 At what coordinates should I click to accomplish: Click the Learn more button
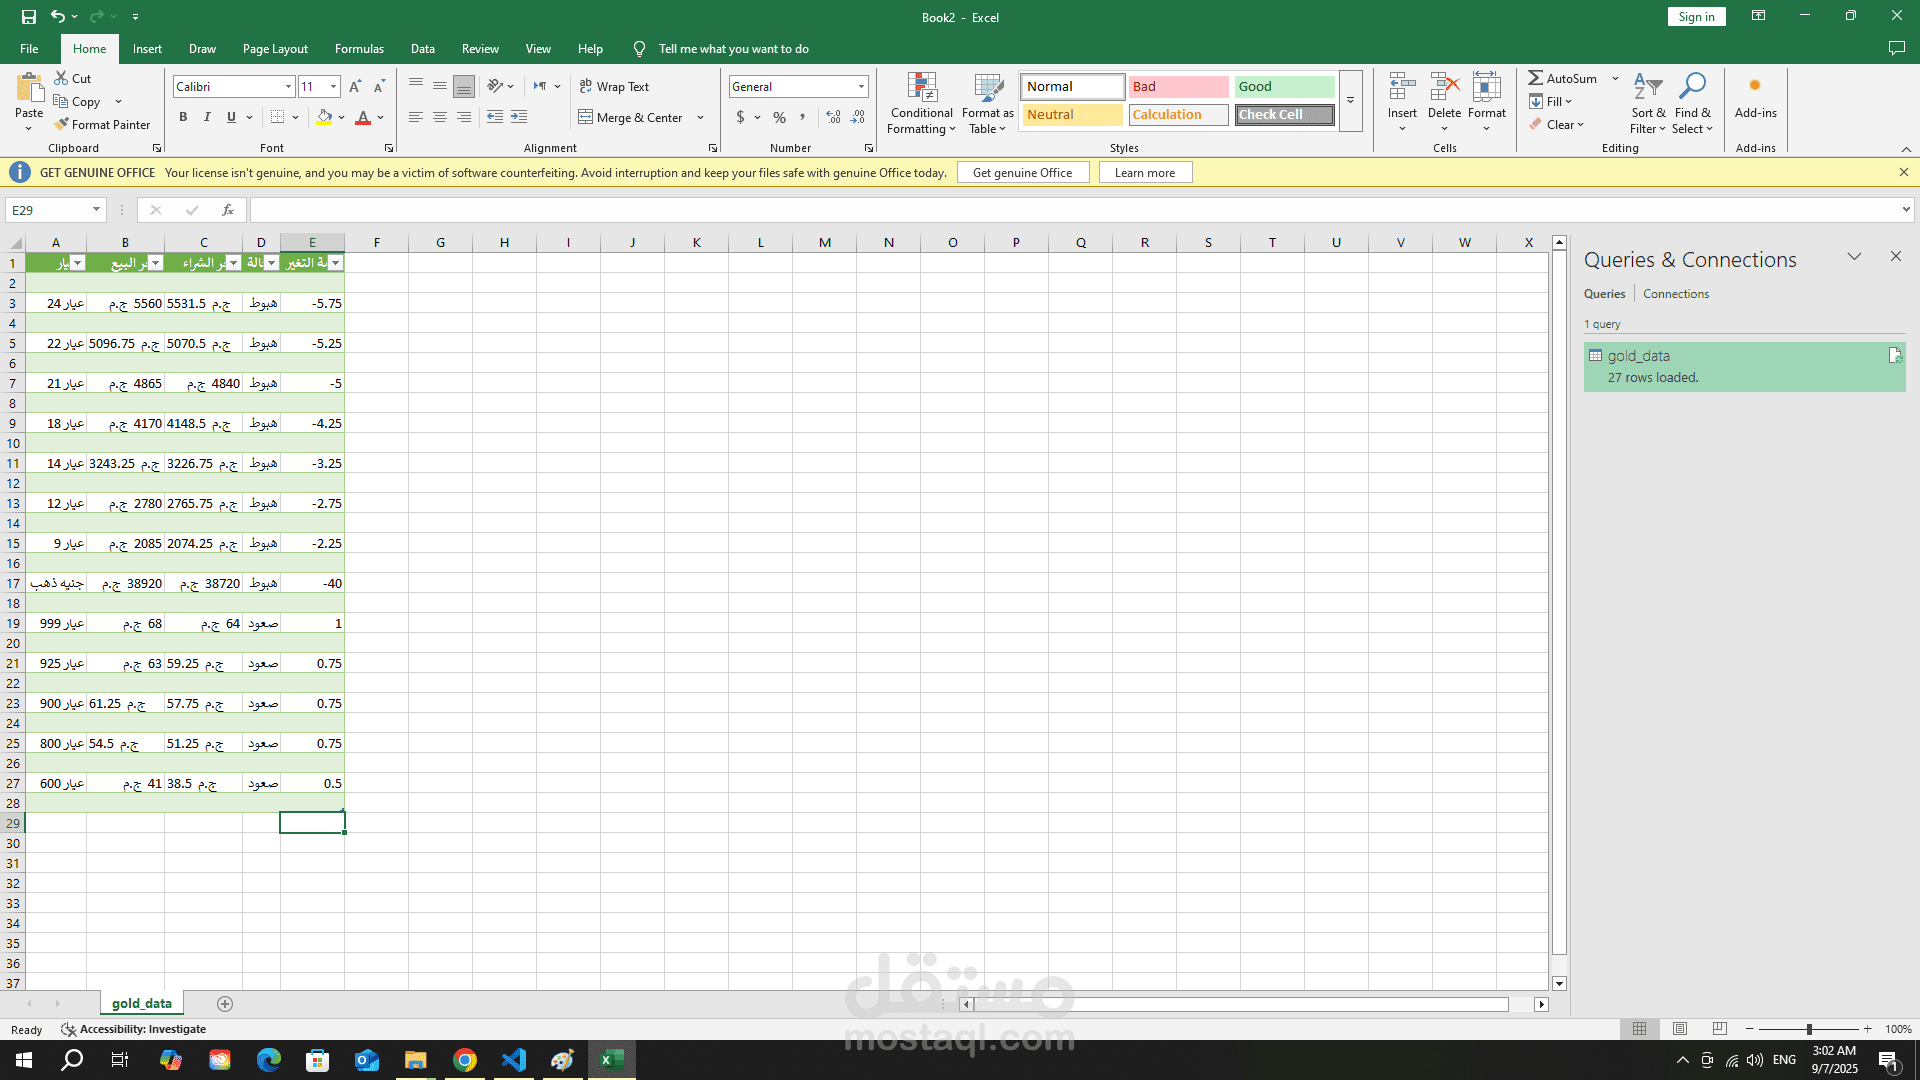[1144, 172]
